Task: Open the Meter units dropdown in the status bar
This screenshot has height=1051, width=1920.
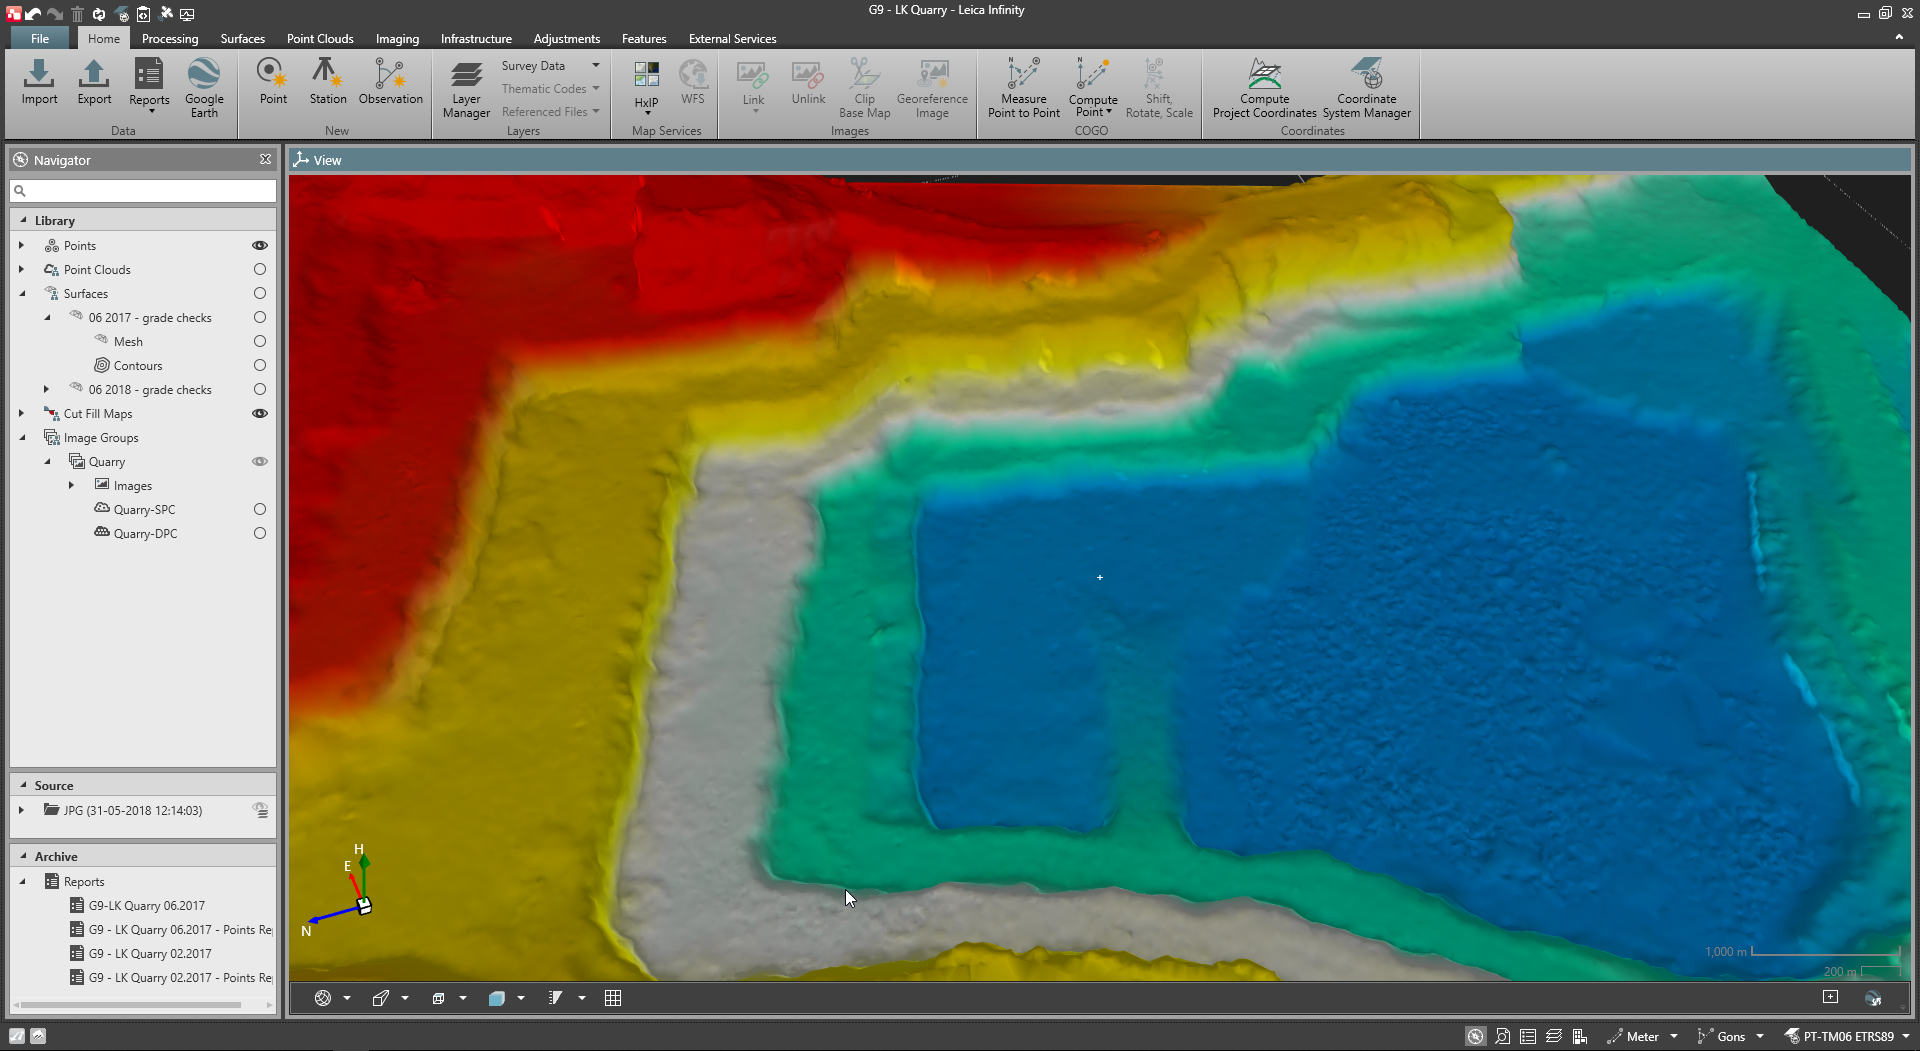Action: (x=1674, y=1037)
